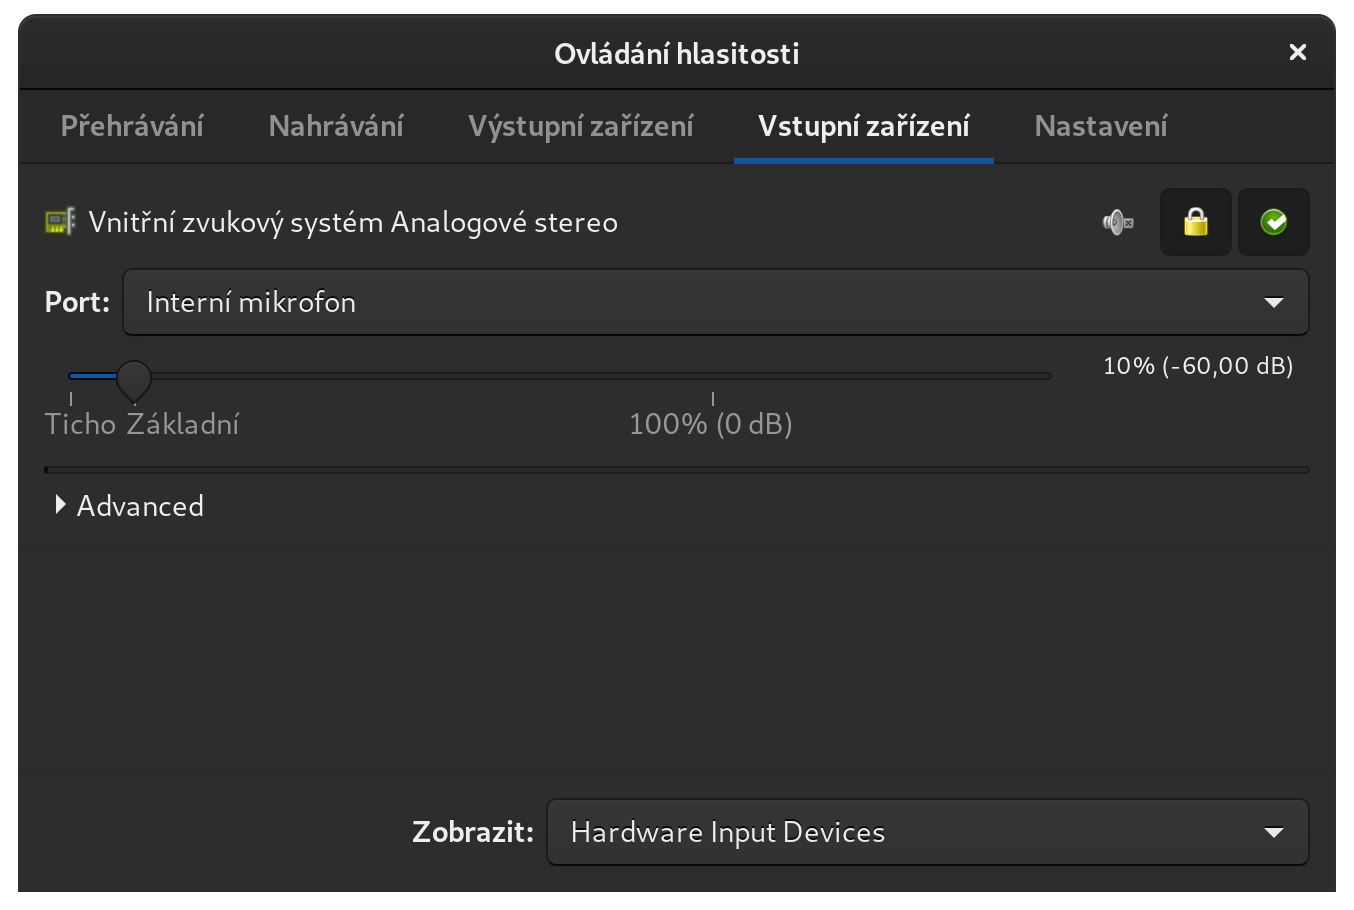Click the Port dropdown arrow

pos(1274,302)
